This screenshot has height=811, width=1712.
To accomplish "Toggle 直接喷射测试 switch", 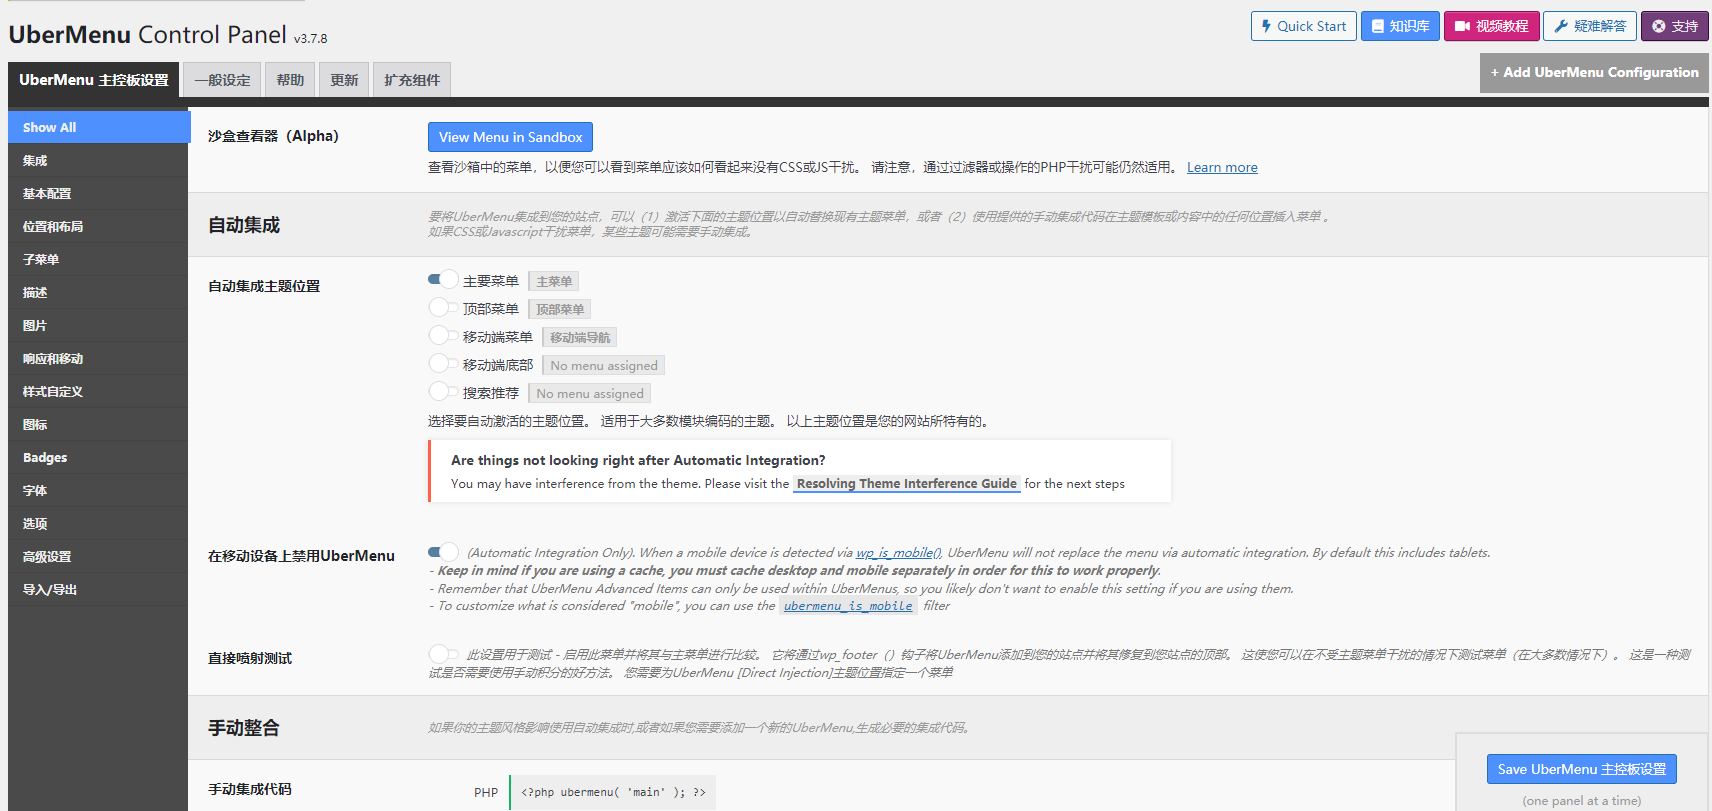I will coord(443,654).
